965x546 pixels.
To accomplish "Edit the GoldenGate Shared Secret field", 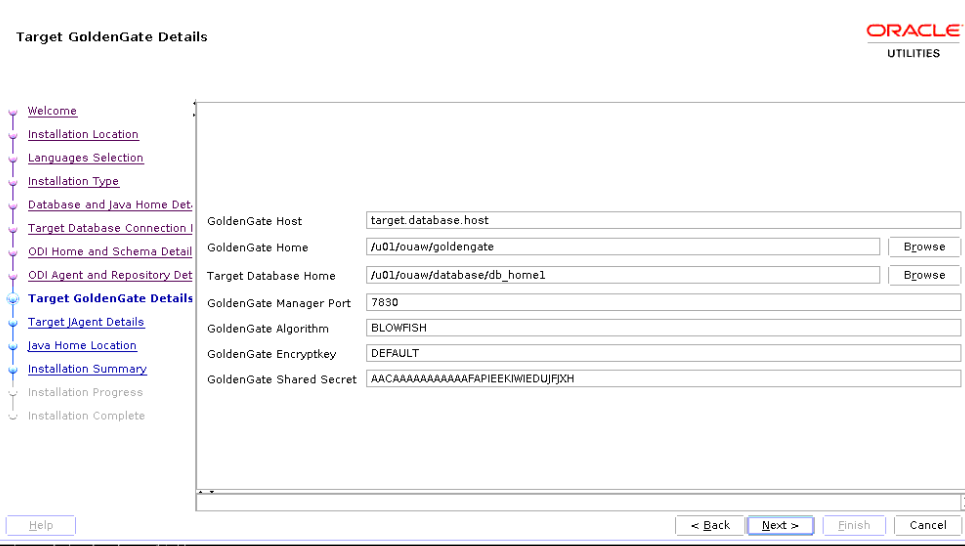I will (x=663, y=379).
